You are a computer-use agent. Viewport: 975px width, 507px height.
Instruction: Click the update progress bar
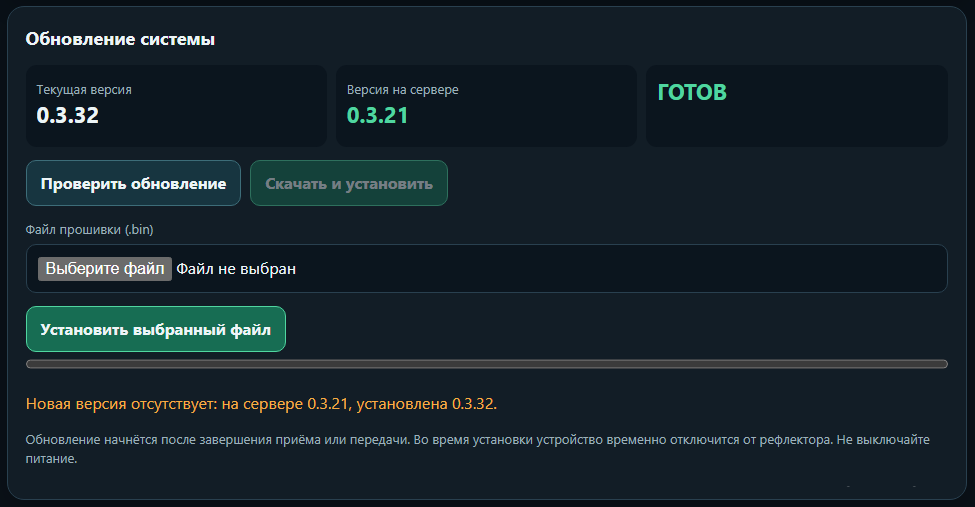pos(487,364)
